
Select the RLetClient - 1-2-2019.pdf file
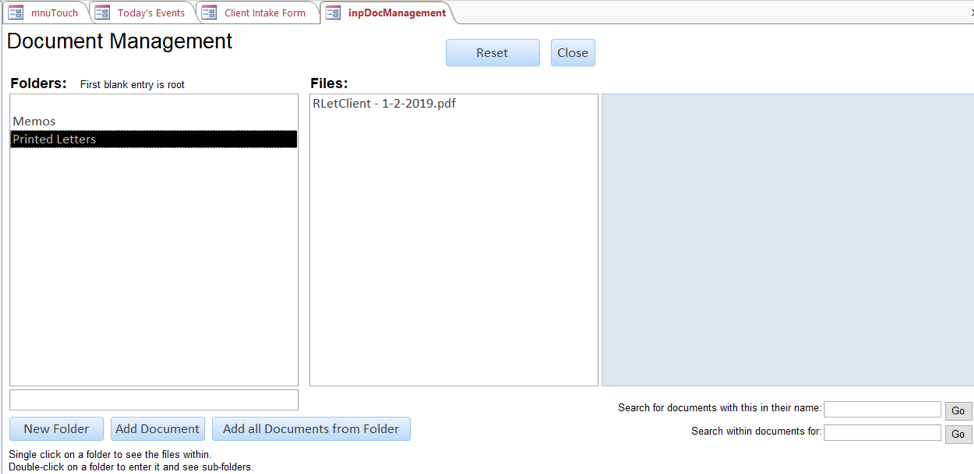pyautogui.click(x=384, y=103)
